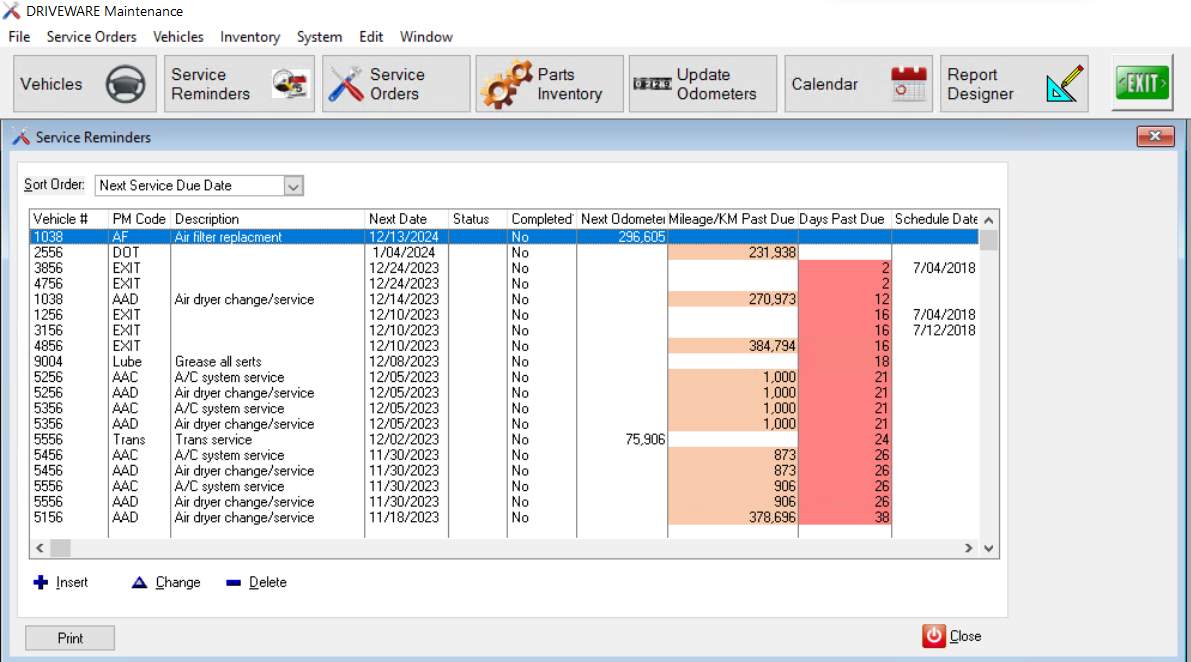Open the Inventory menu
Screen dimensions: 1191x662
250,37
